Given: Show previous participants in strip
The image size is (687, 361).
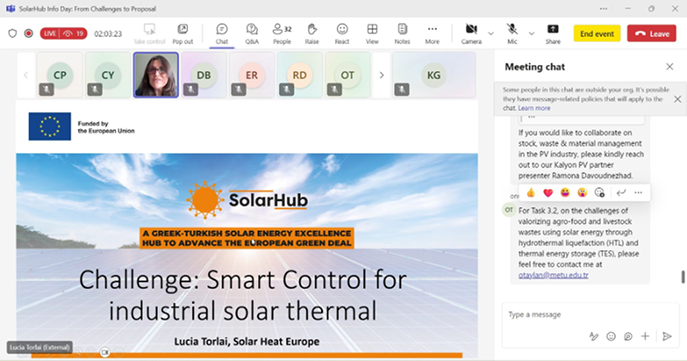Looking at the screenshot, I should point(26,75).
